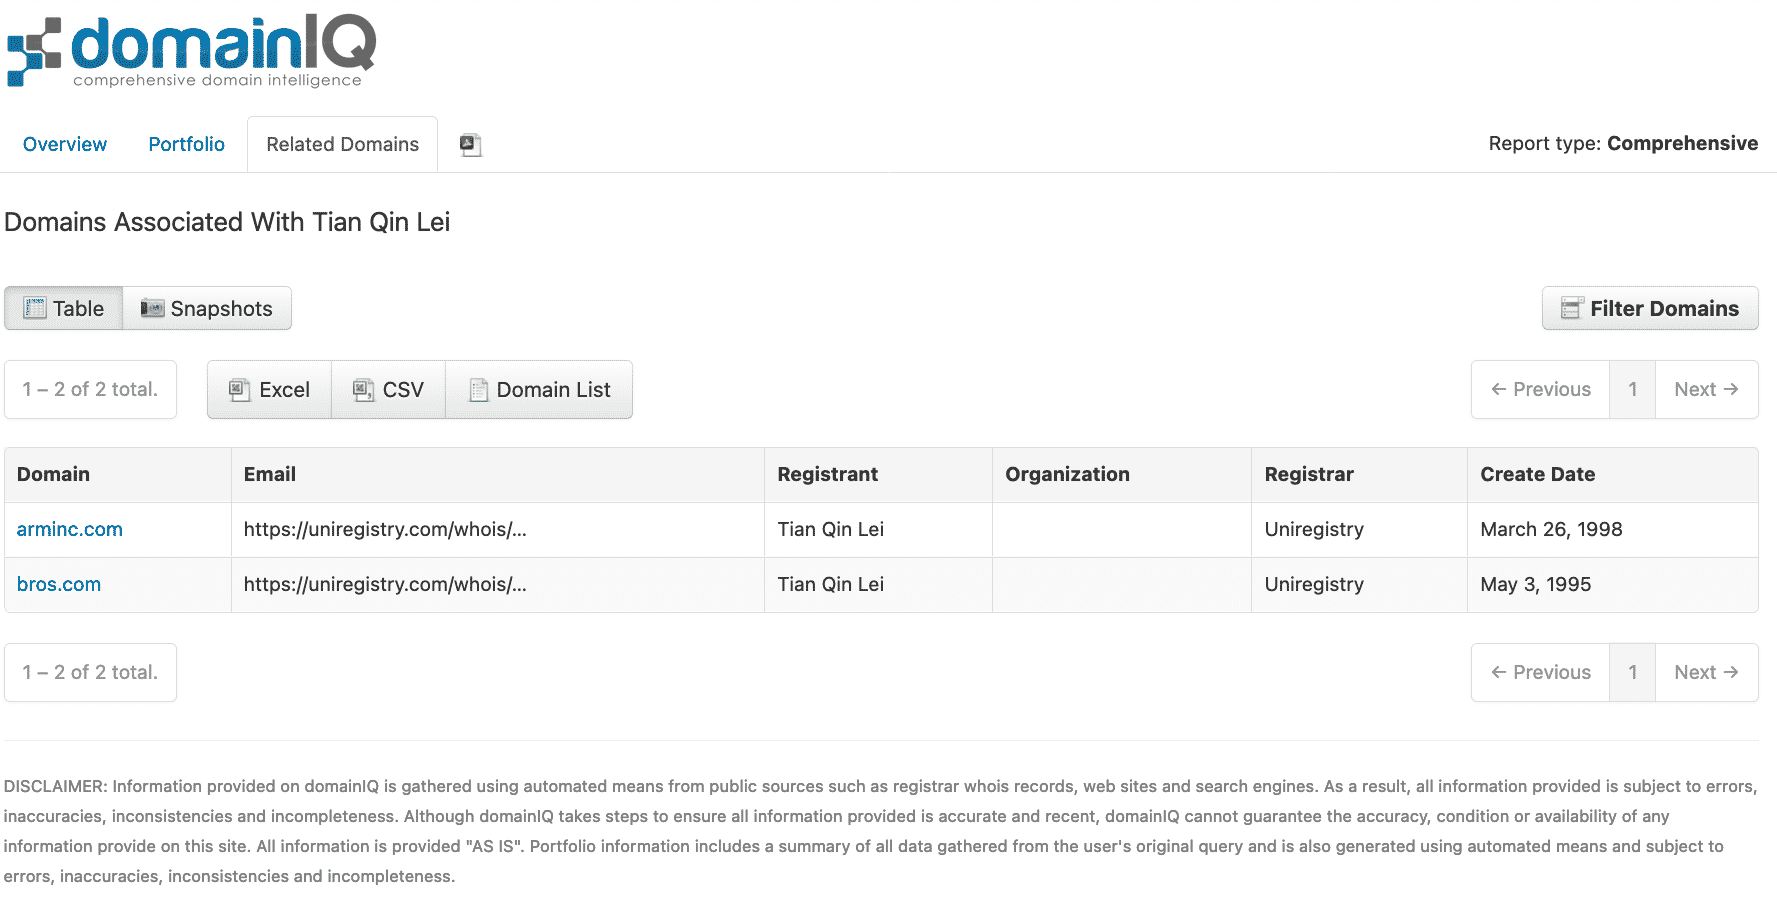Select the Related Domains tab
This screenshot has width=1777, height=906.
click(x=342, y=144)
